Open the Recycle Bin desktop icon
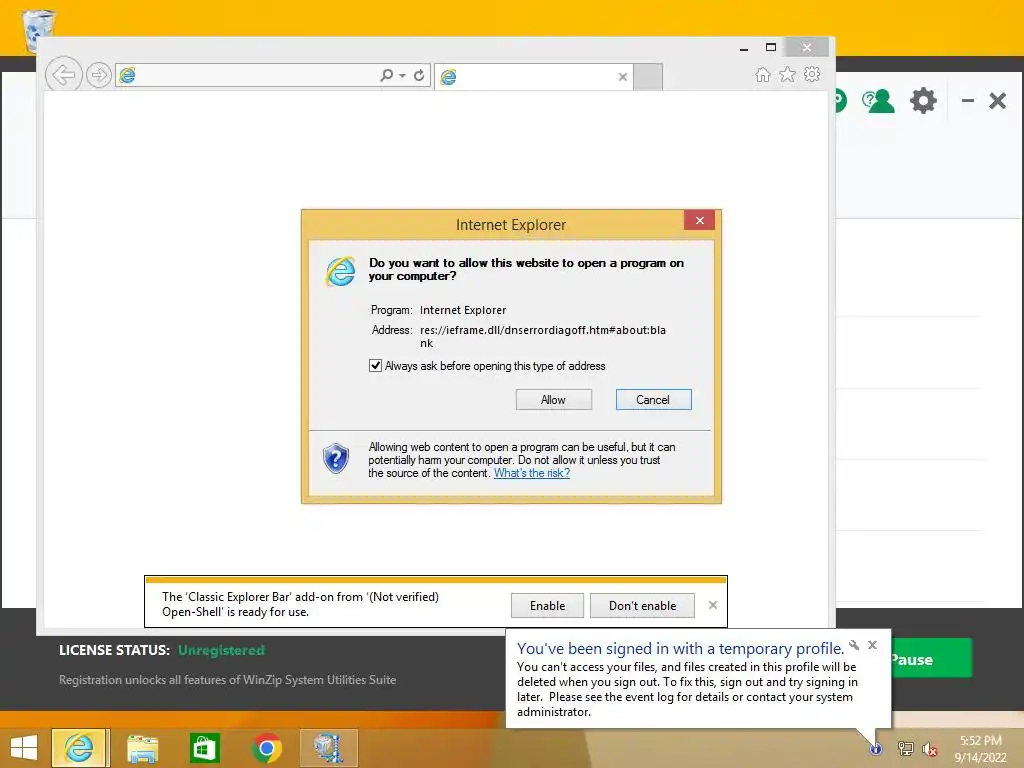Screen dimensions: 1024x768 (x=37, y=29)
